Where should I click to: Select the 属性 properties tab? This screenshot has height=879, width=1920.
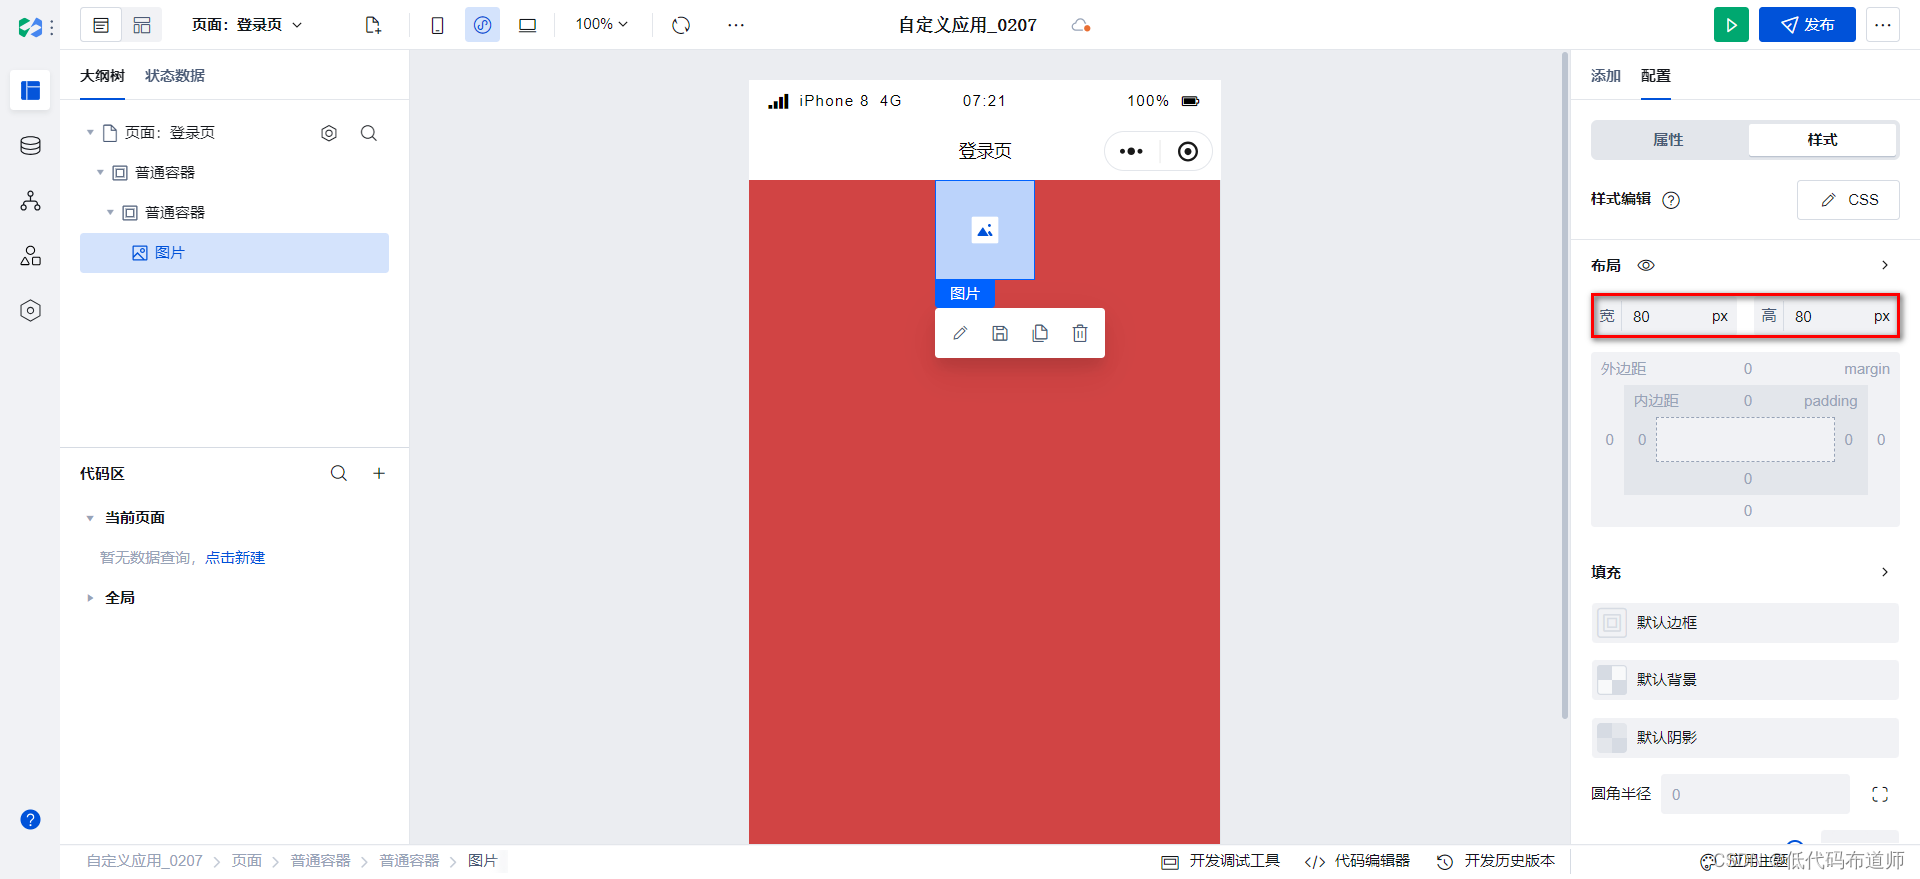click(x=1668, y=140)
